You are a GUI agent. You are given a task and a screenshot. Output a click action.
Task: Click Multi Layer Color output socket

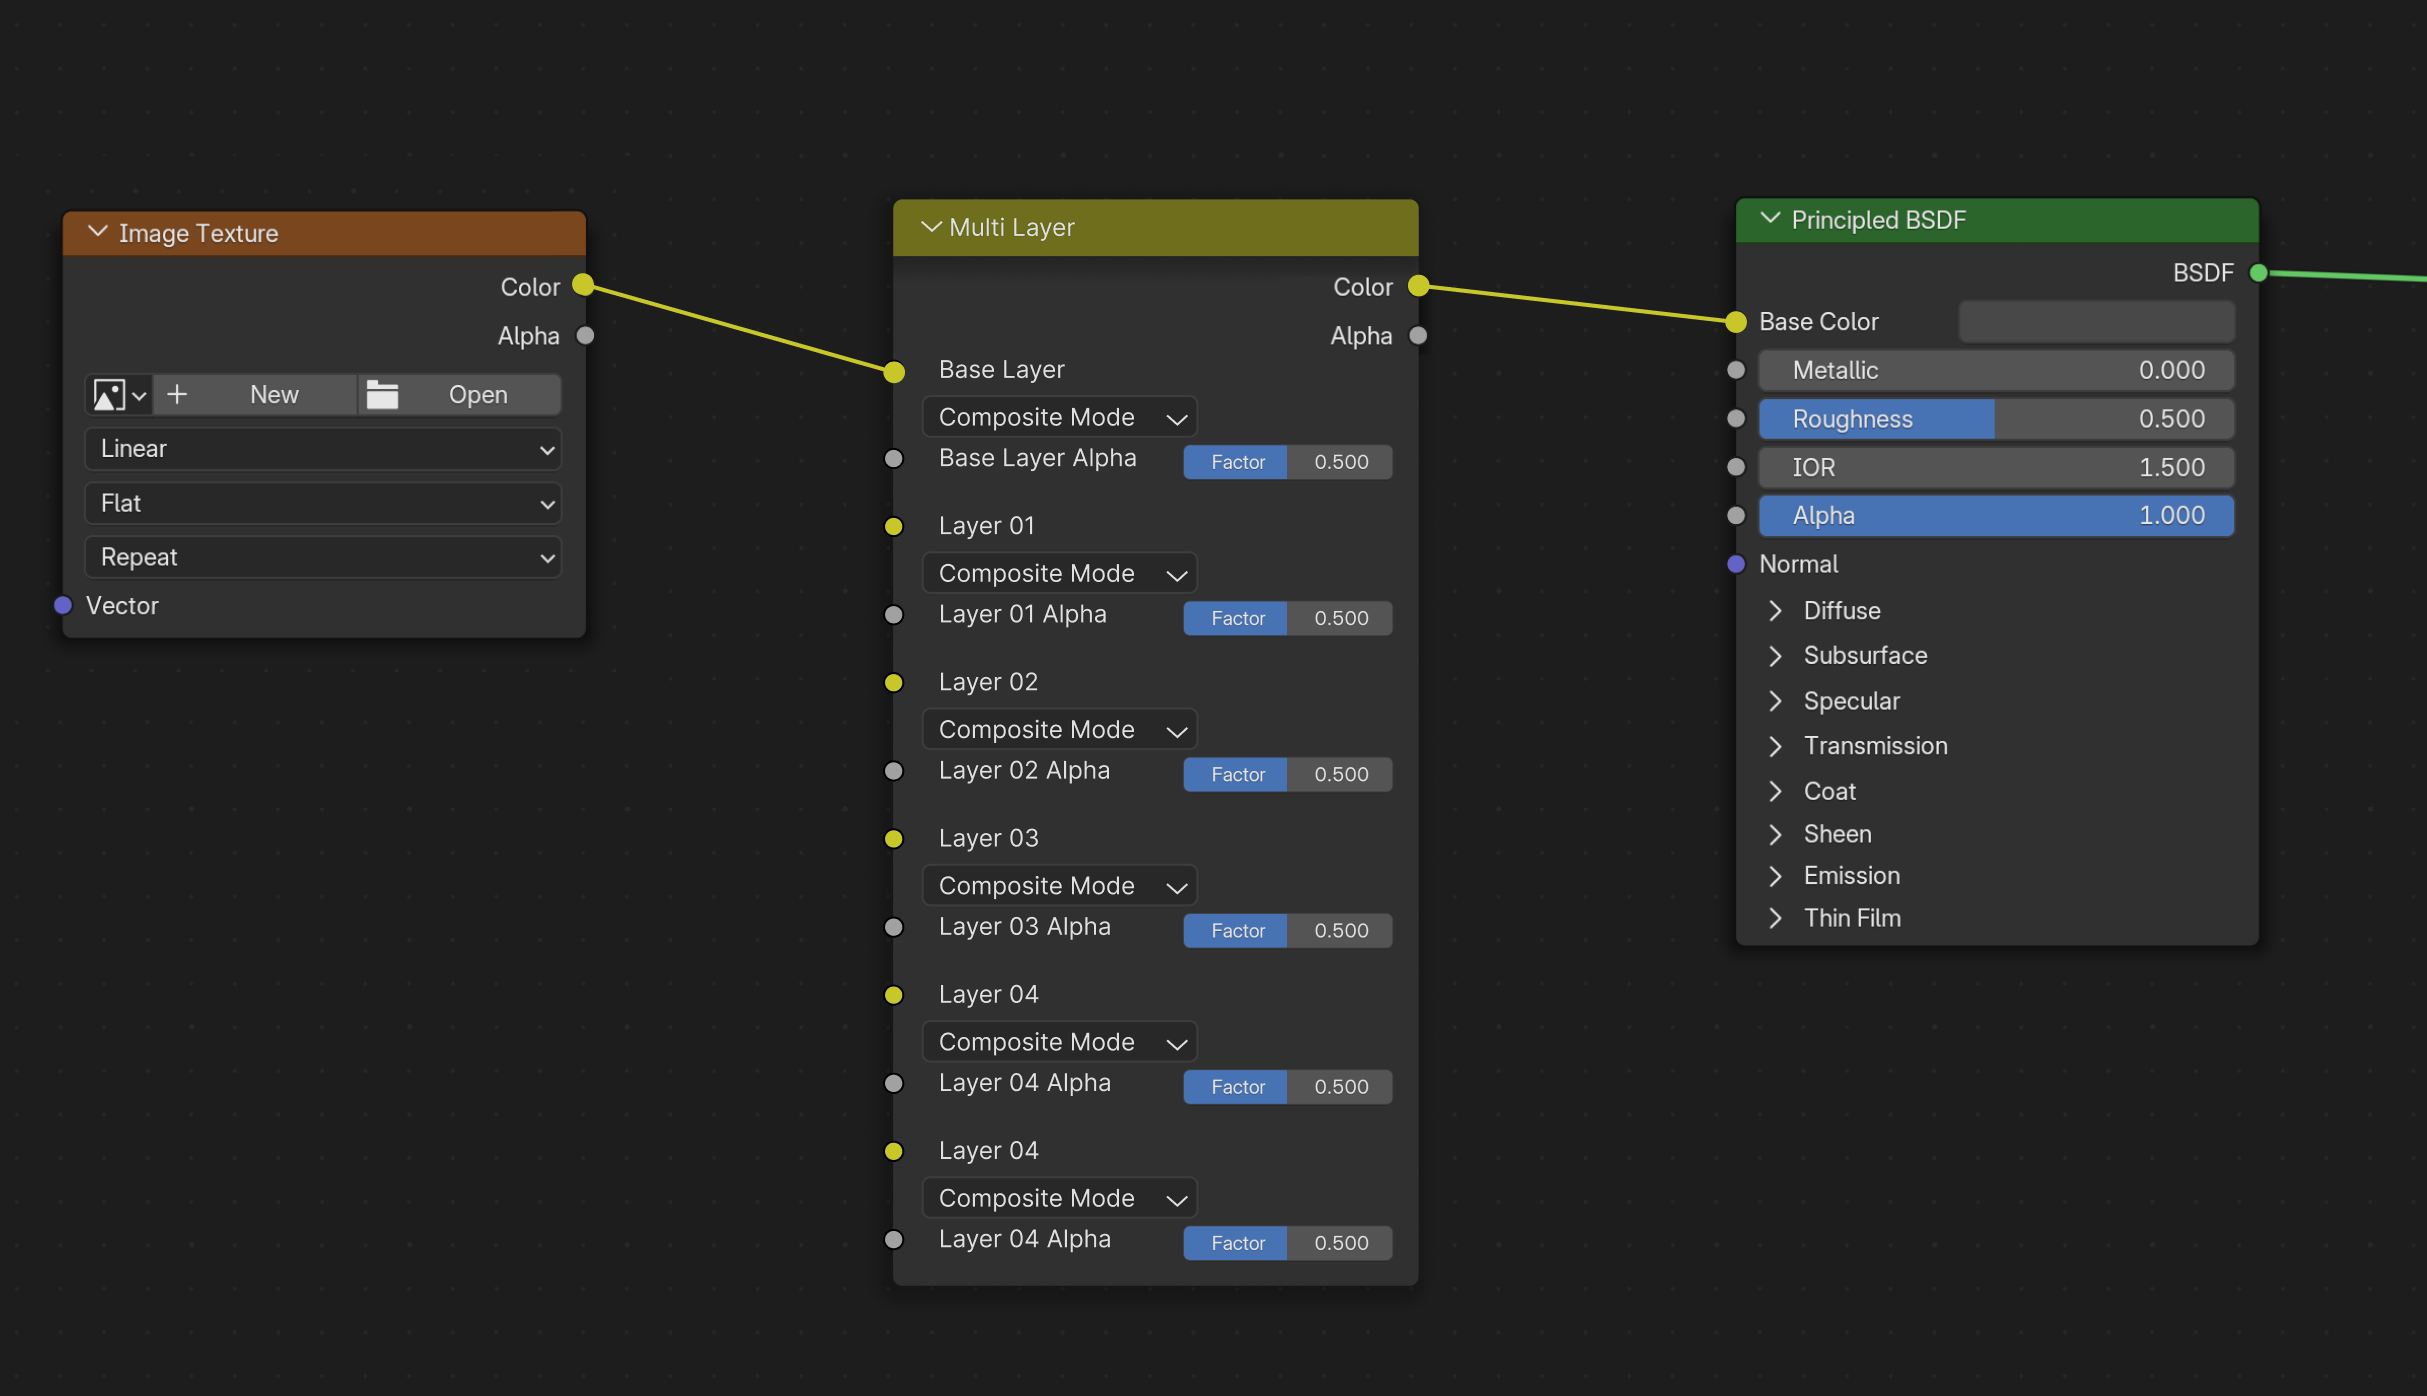[1418, 287]
